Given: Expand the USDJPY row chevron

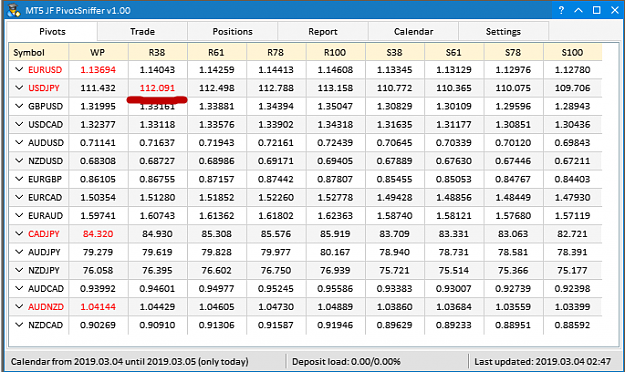Looking at the screenshot, I should click(19, 88).
